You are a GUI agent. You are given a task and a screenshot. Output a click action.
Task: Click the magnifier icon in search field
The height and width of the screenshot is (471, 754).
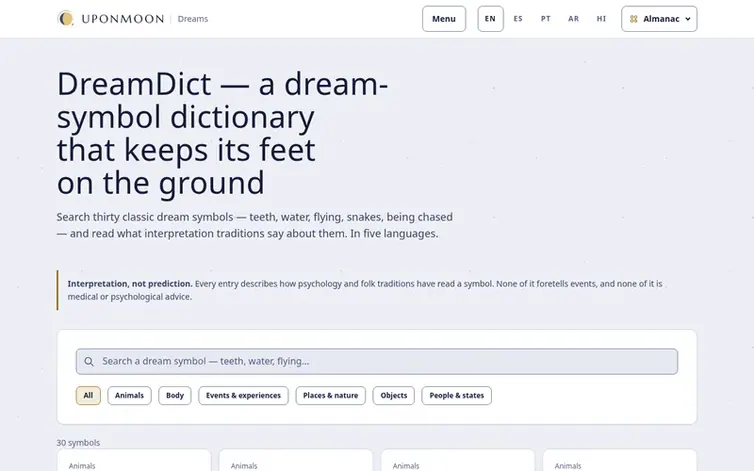pyautogui.click(x=89, y=361)
